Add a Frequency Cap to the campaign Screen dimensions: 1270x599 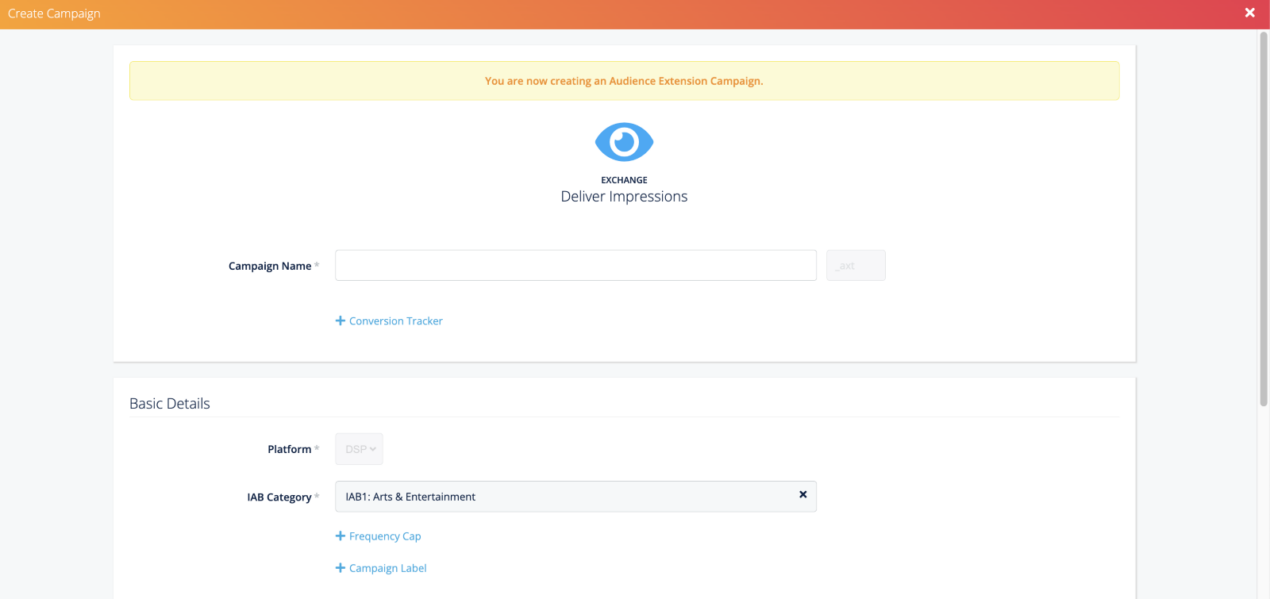[378, 536]
